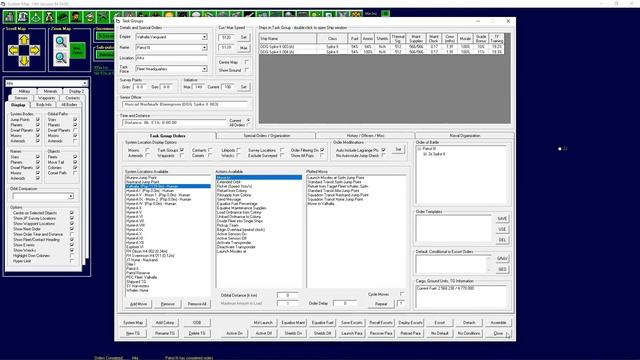Click the Orbital Distance input field
Screen dimensions: 640x360
click(287, 295)
